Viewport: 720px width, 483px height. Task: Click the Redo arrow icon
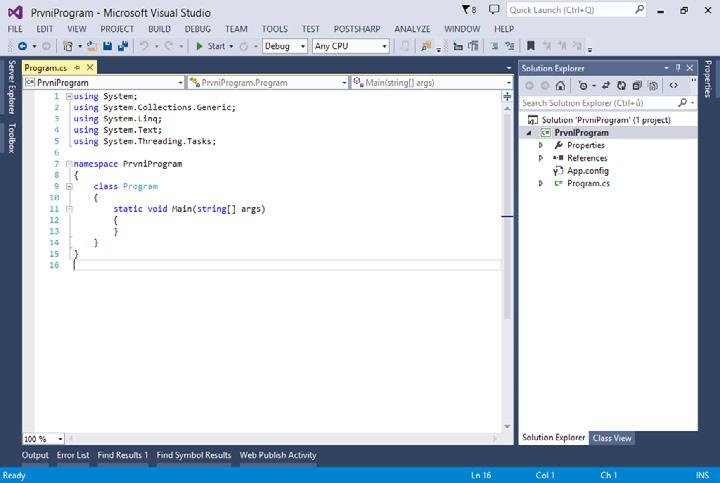tap(169, 46)
